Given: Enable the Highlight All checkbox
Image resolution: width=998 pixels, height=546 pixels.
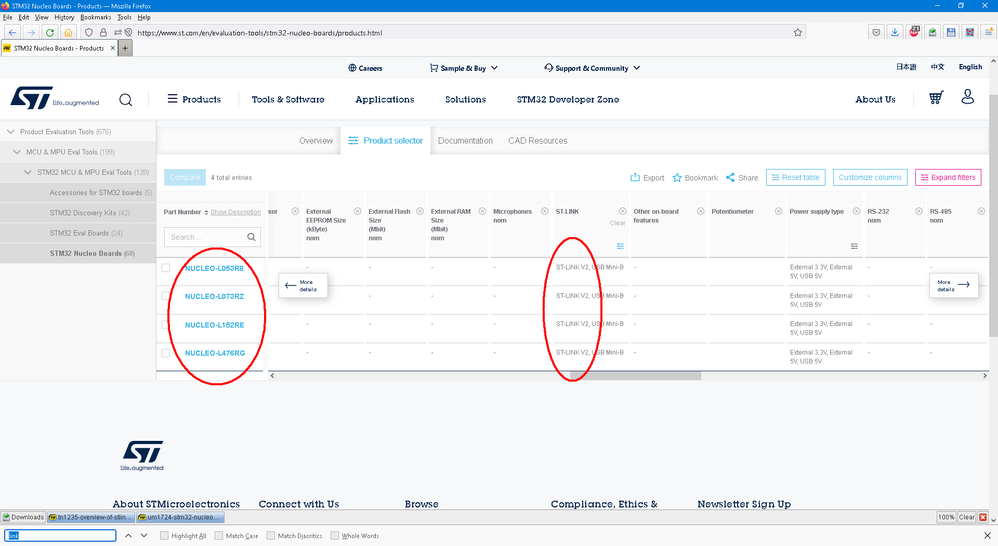Looking at the screenshot, I should [164, 536].
